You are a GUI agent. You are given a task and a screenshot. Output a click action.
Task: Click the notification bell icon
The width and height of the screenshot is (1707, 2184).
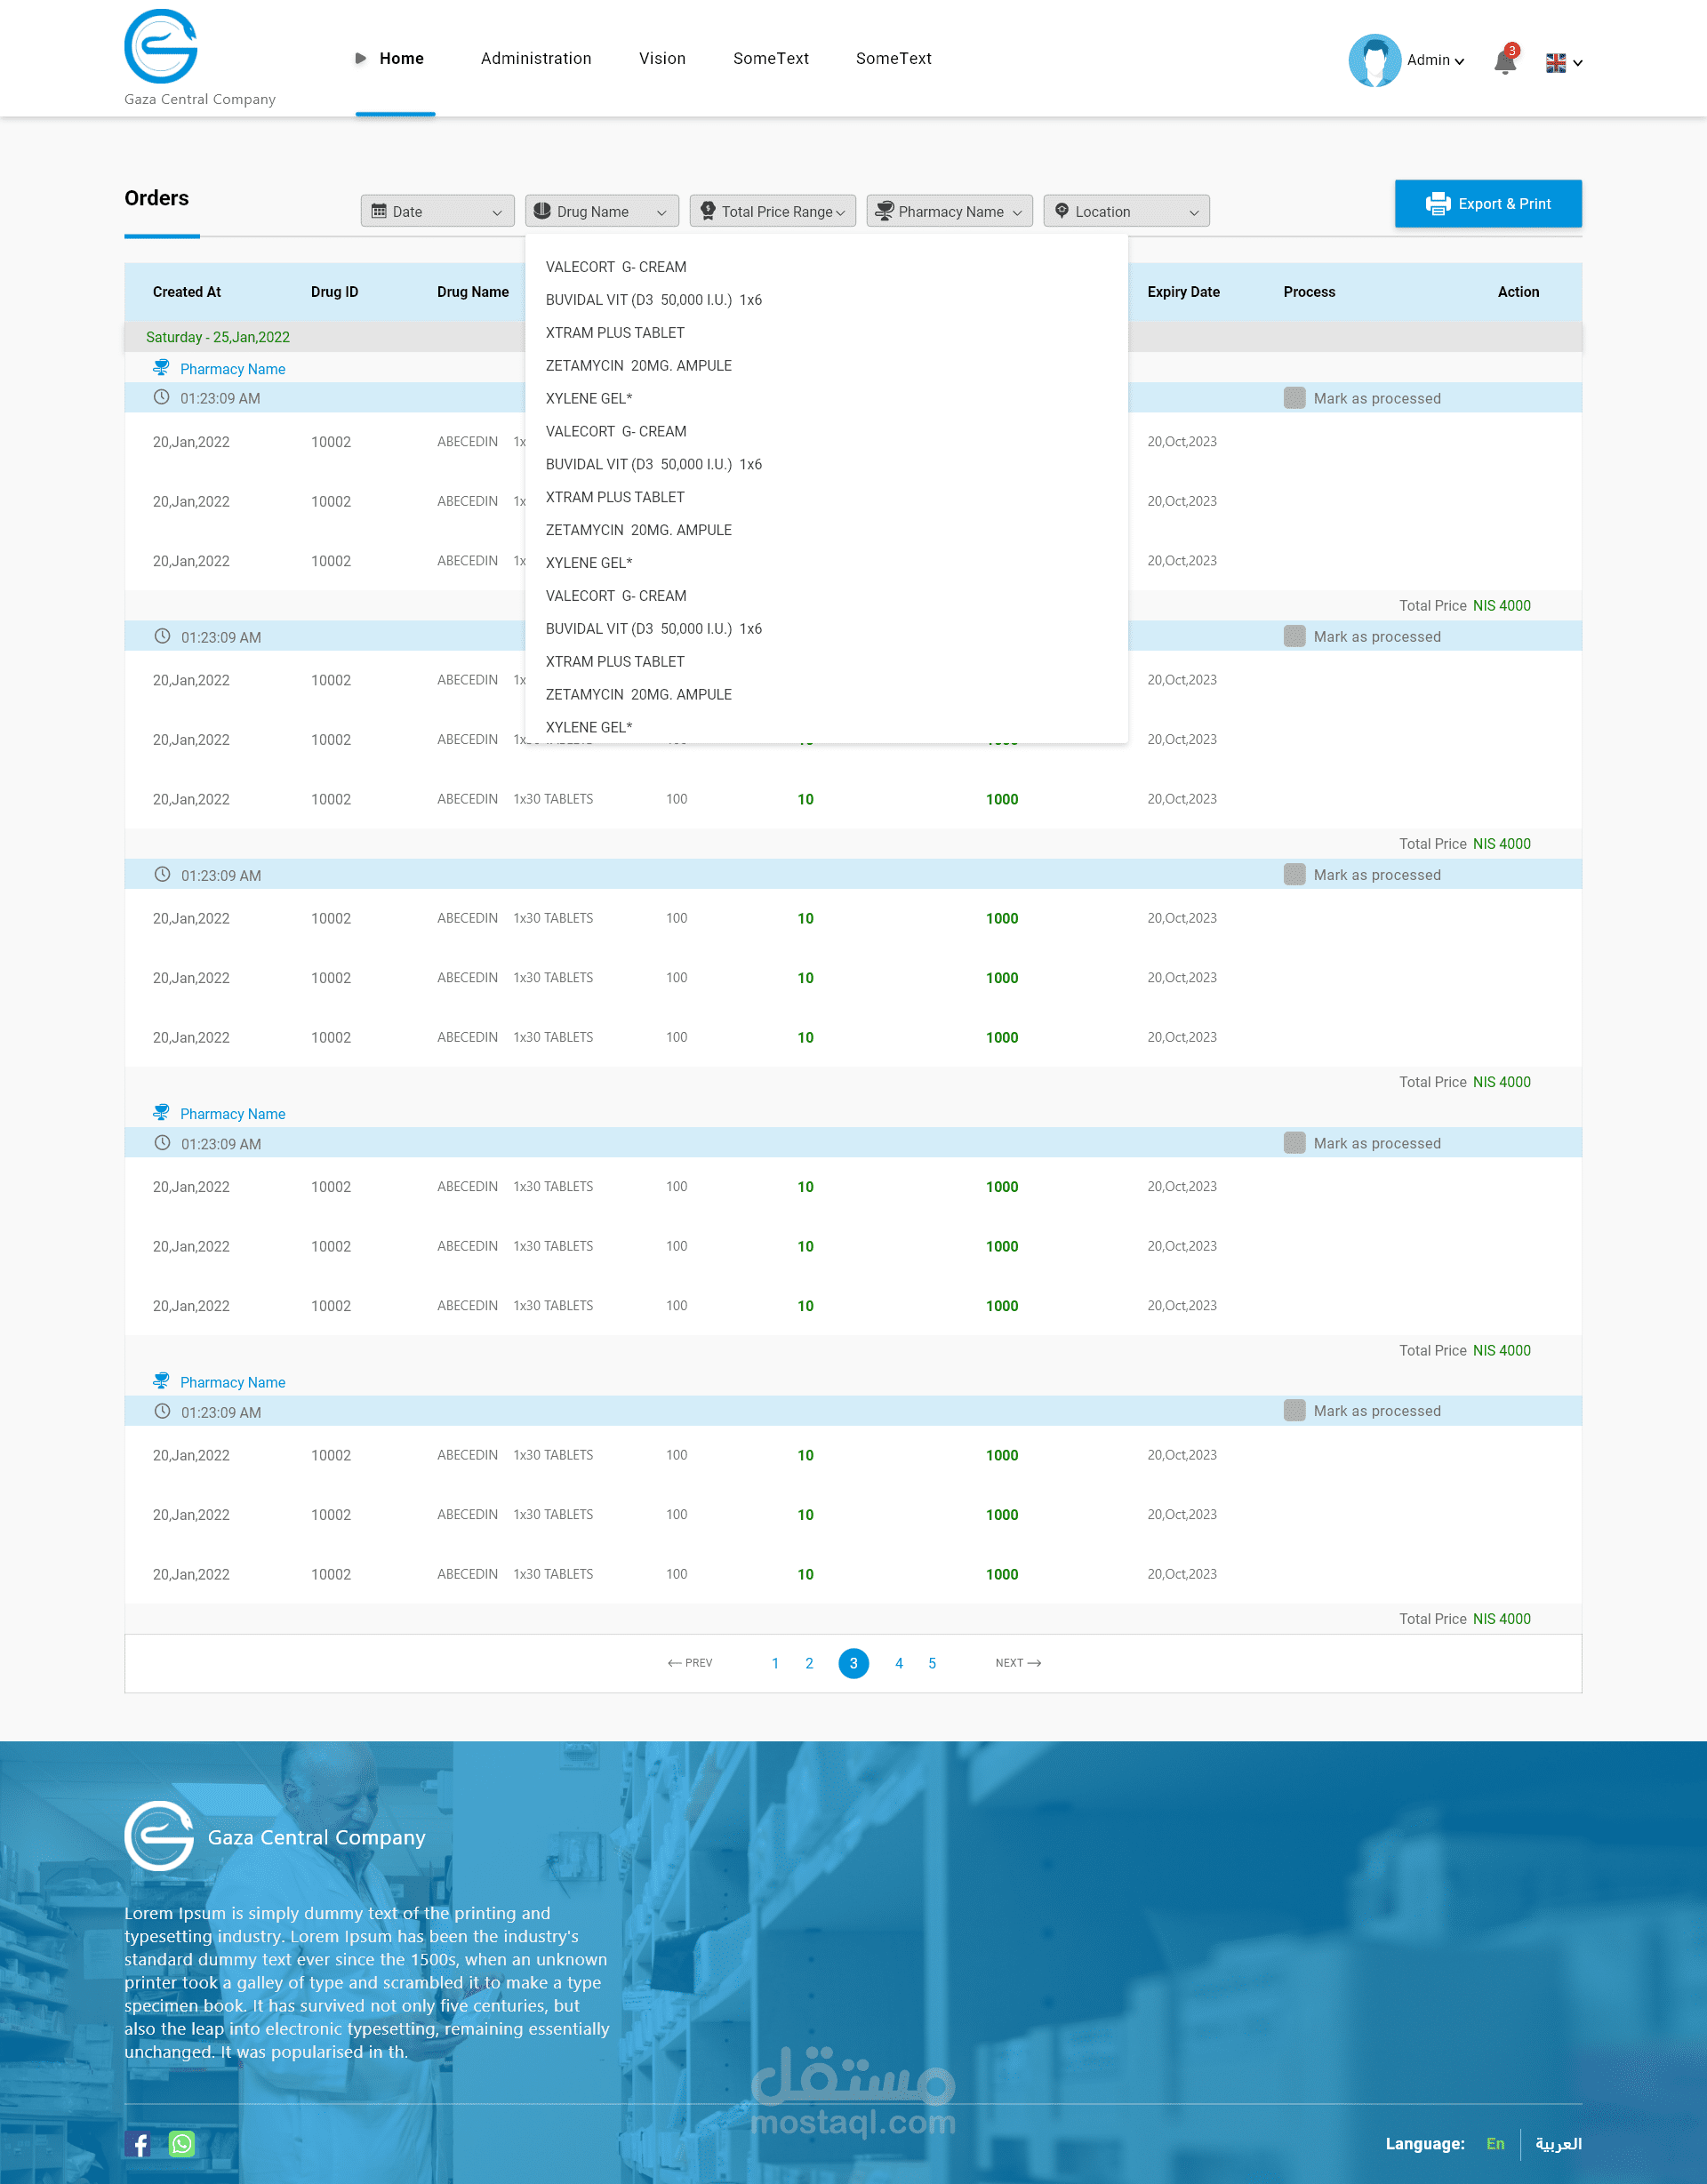1504,62
